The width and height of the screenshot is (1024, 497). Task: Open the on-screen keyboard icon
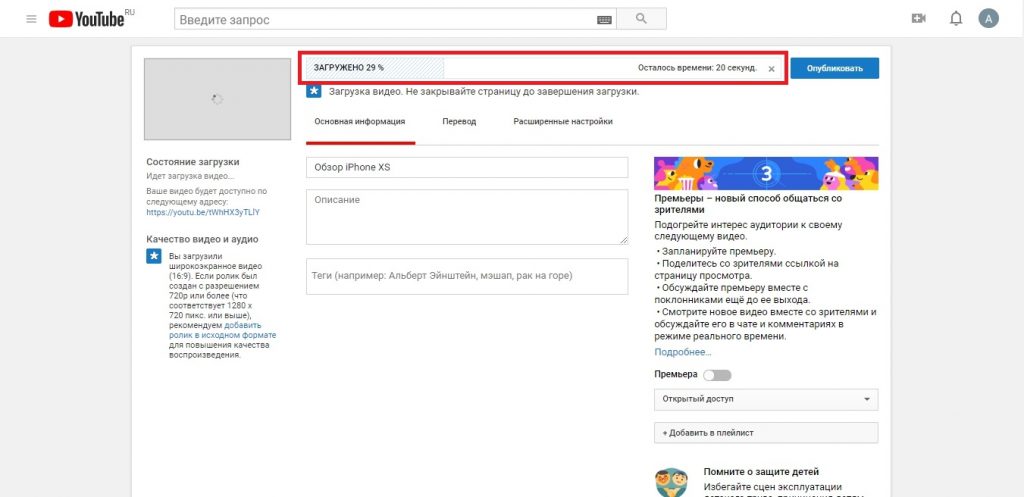pos(604,20)
